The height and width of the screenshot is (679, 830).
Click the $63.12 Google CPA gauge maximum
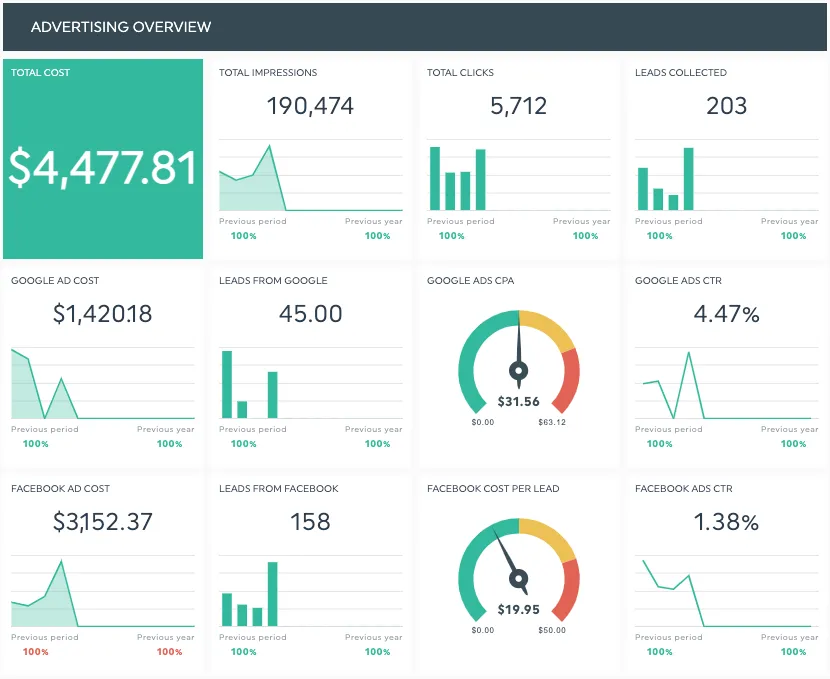click(552, 422)
